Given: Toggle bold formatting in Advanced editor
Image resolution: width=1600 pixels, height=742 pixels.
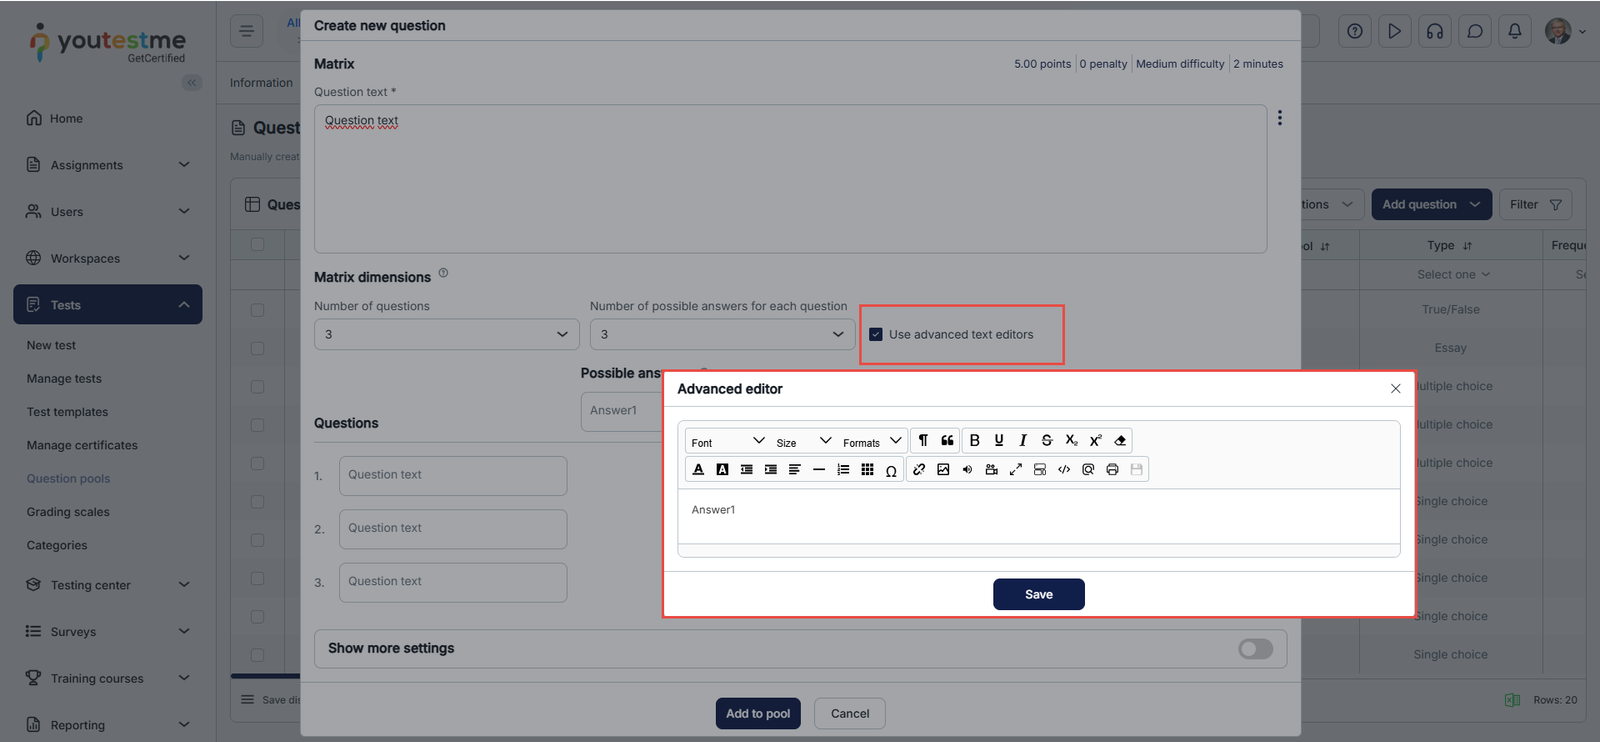Looking at the screenshot, I should (974, 441).
